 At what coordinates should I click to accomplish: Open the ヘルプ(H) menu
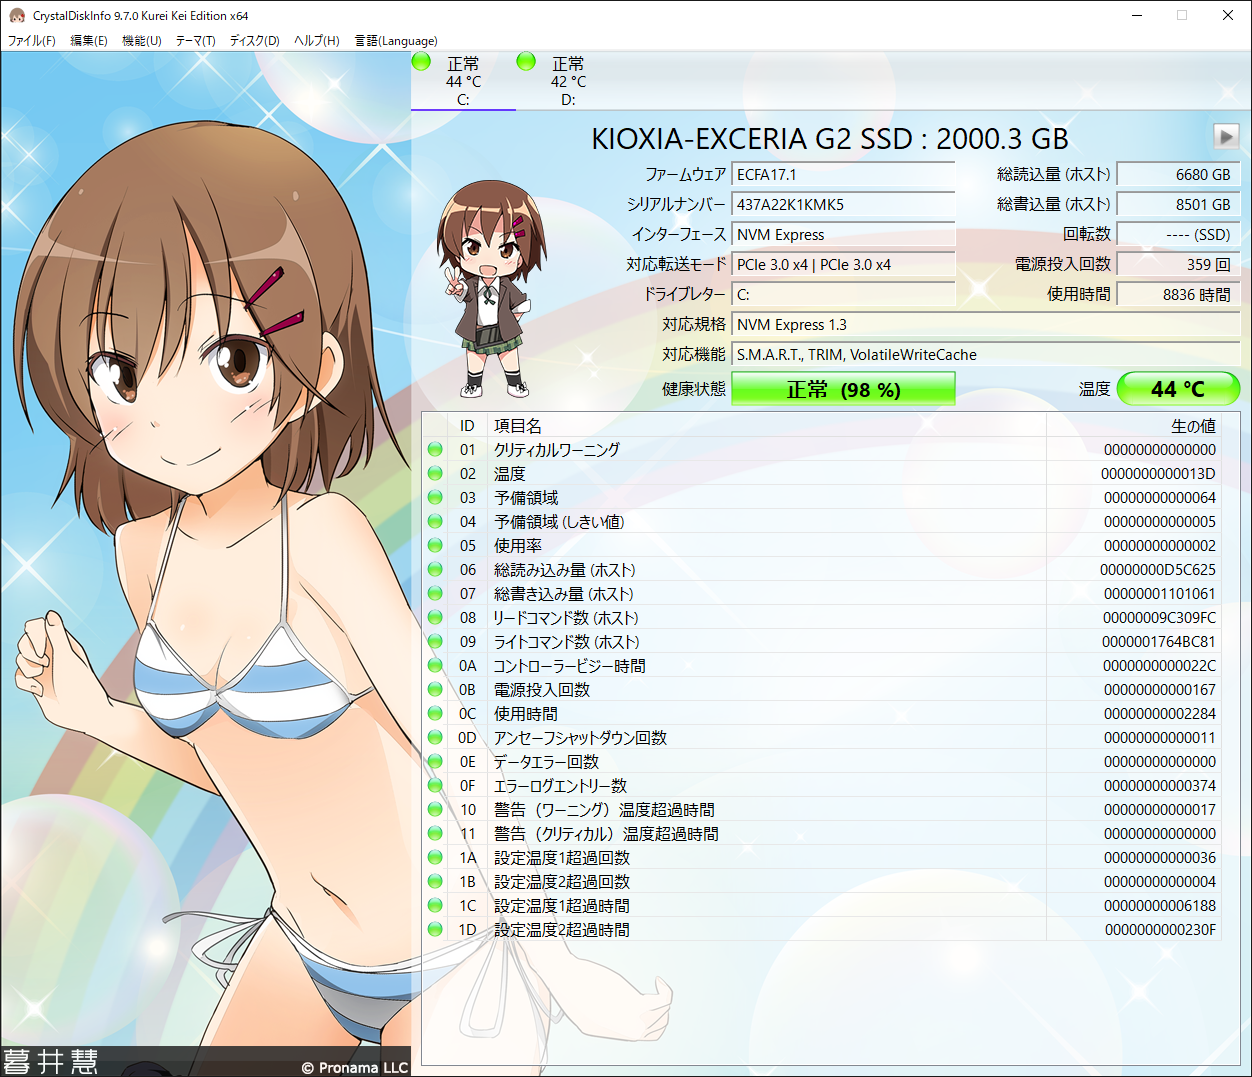pyautogui.click(x=316, y=41)
